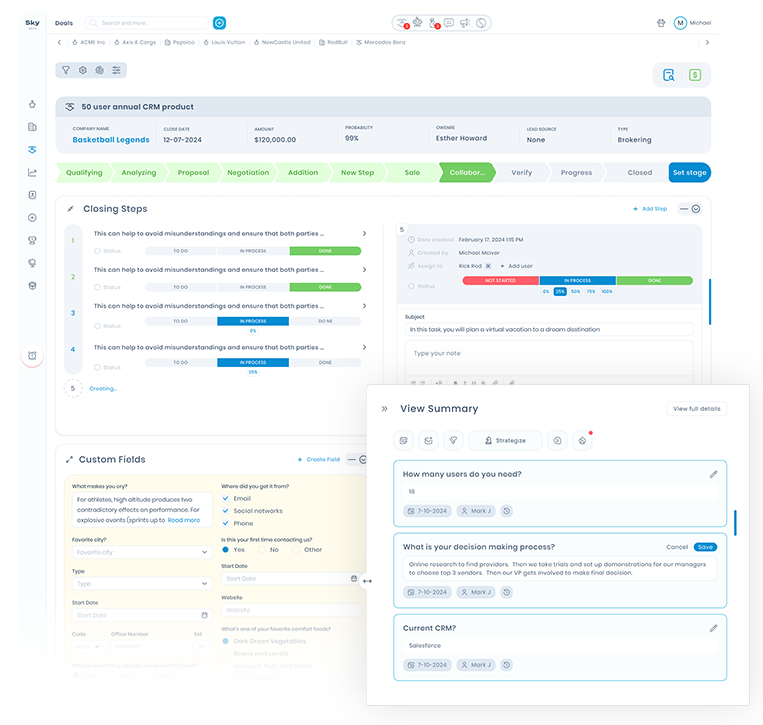Set task progress to 50%
This screenshot has height=725, width=763.
(575, 292)
